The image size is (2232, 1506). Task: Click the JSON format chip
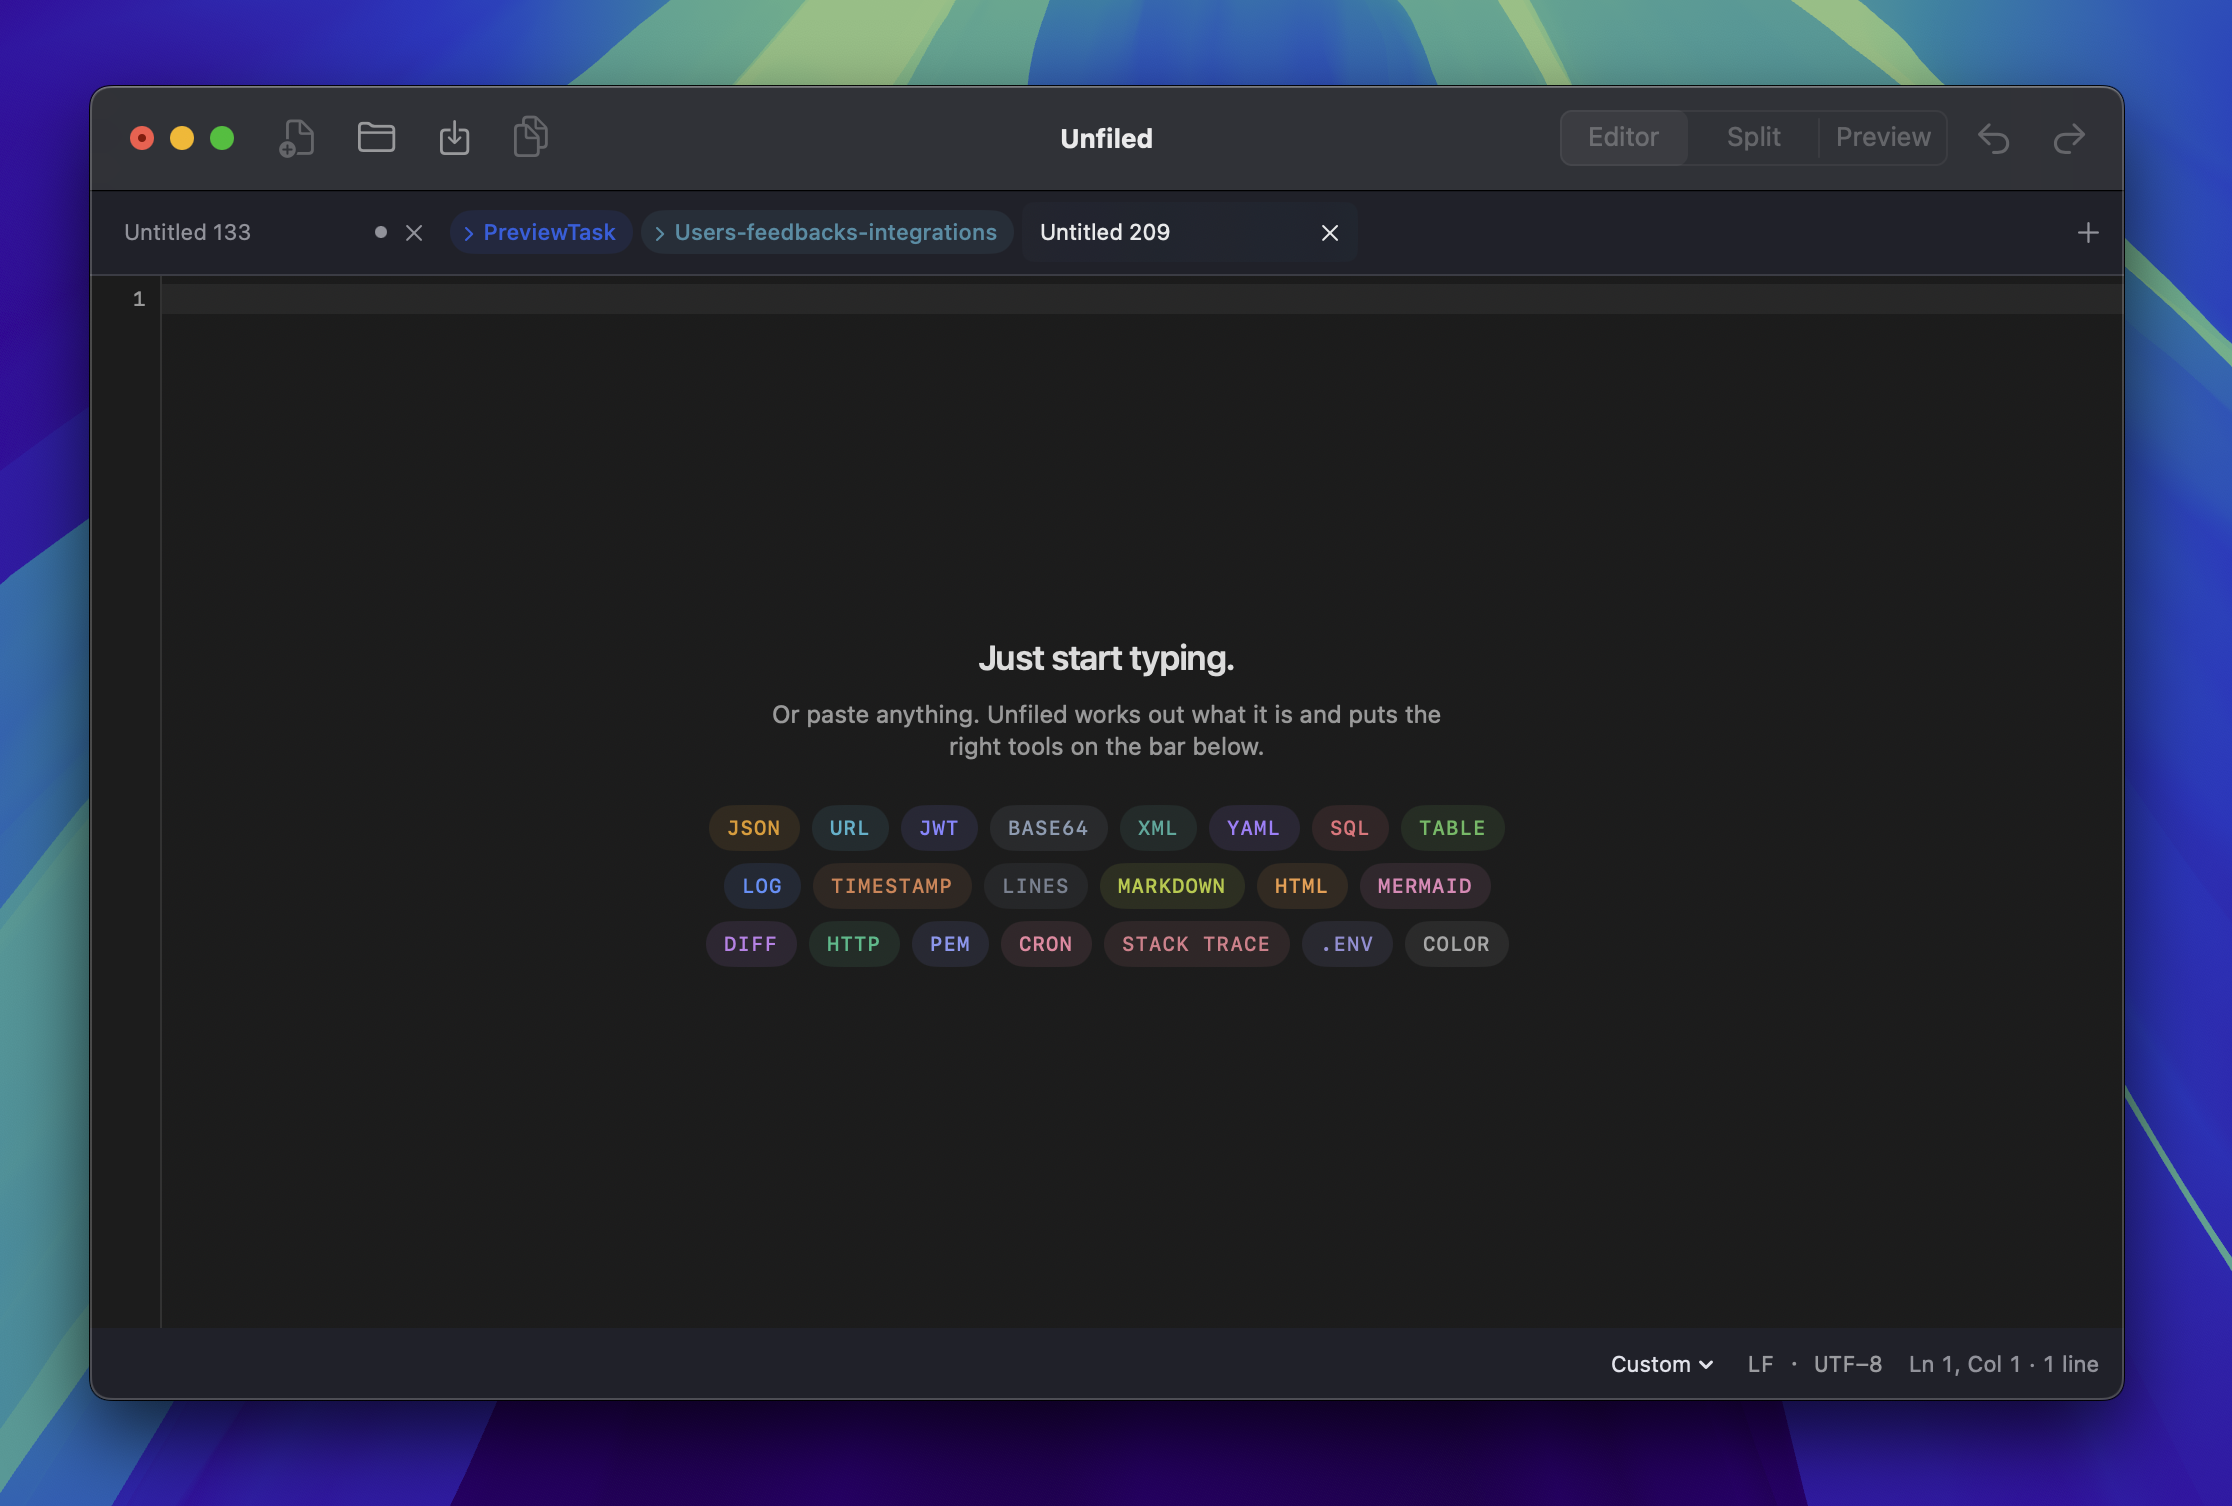pyautogui.click(x=754, y=828)
